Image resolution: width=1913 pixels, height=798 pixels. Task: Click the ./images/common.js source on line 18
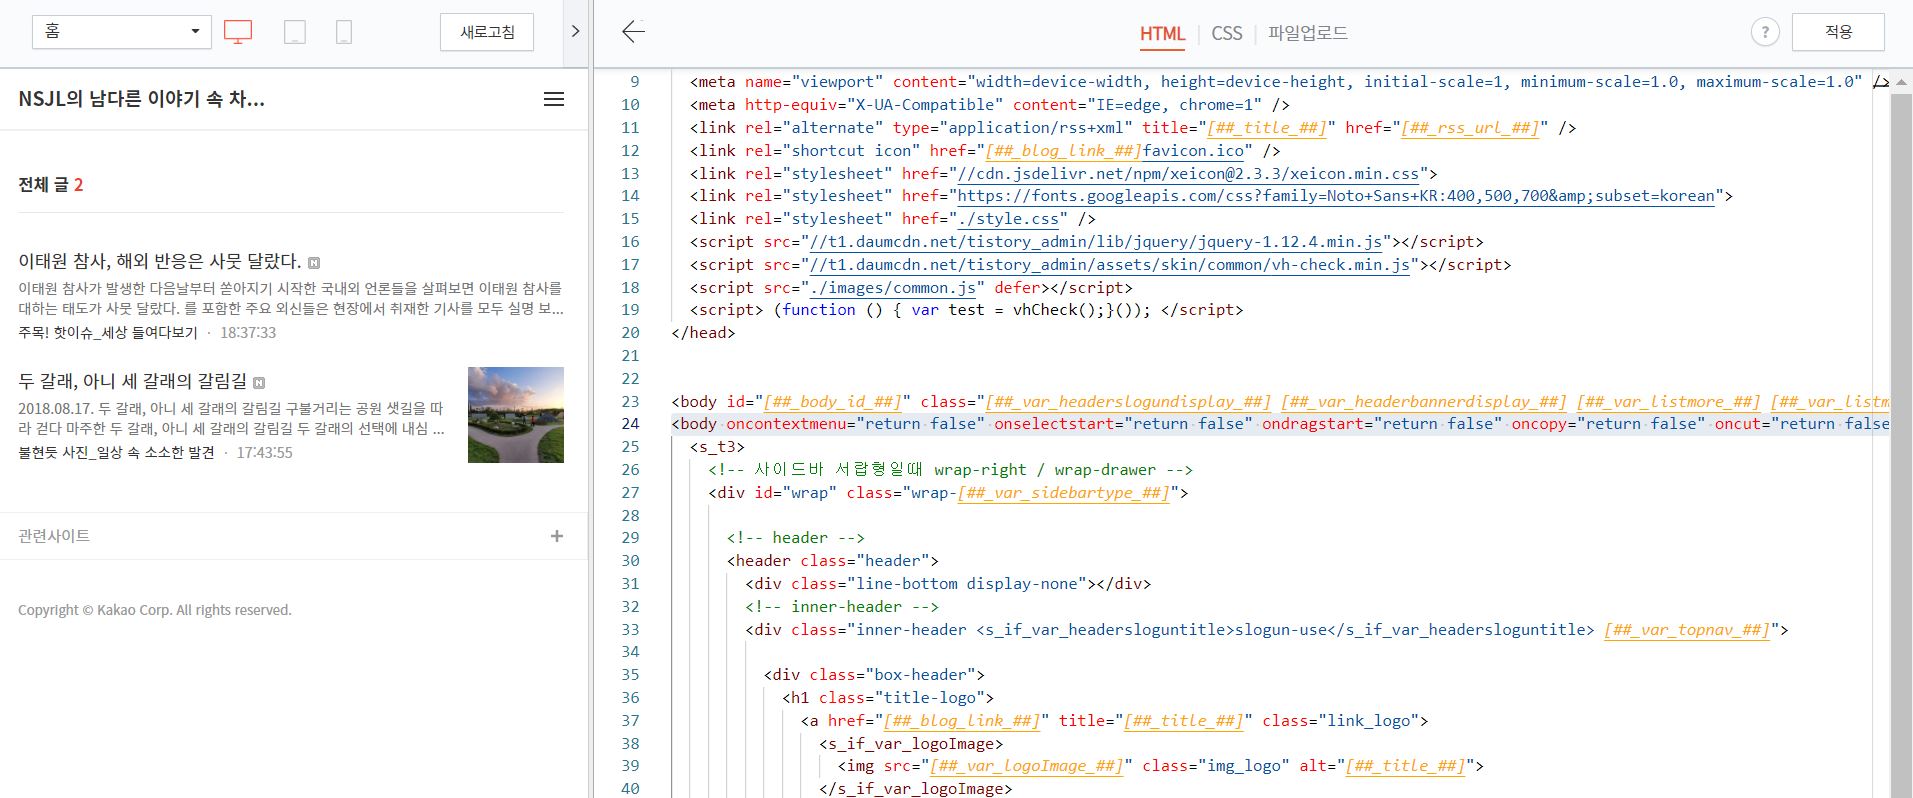pos(893,288)
